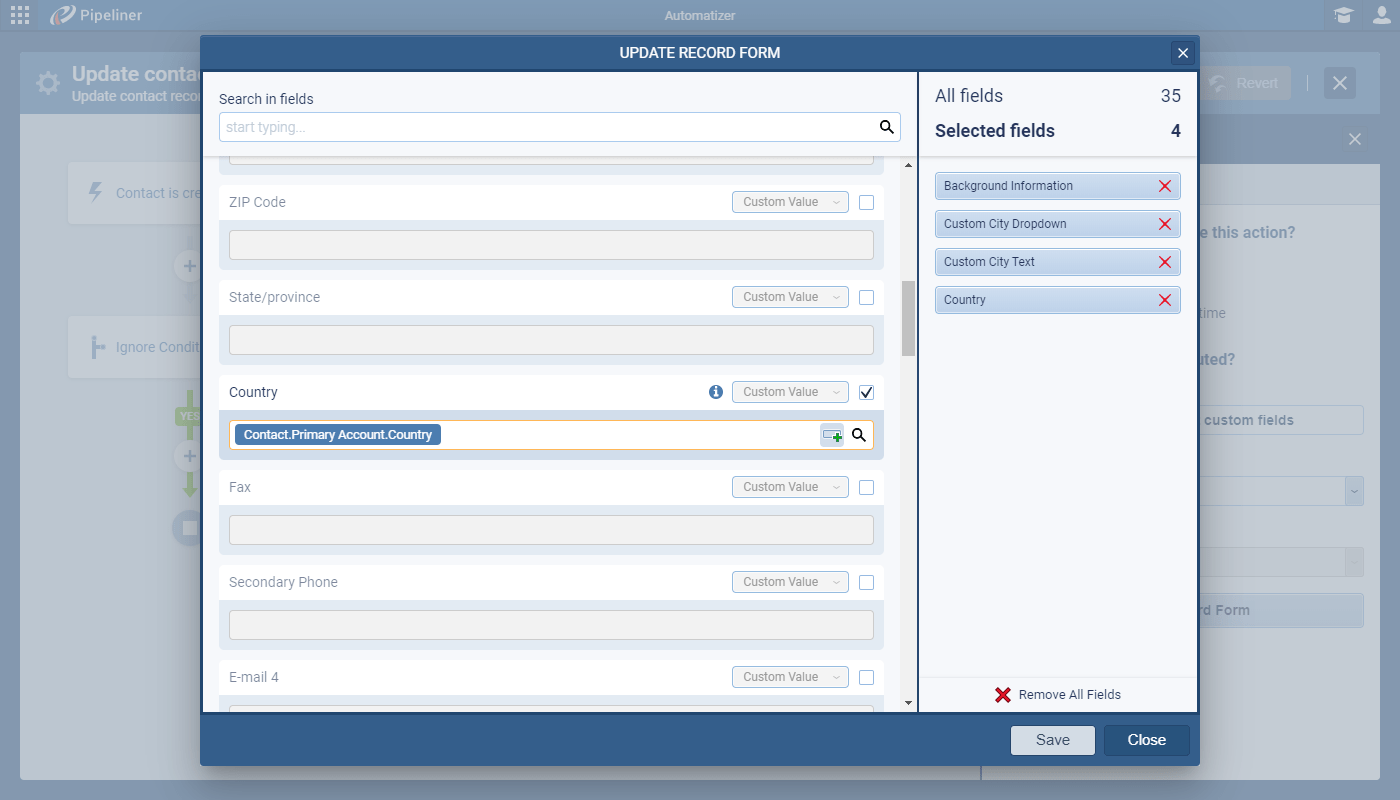The height and width of the screenshot is (800, 1400).
Task: Click the field list vertical scrollbar thumb
Action: point(908,318)
